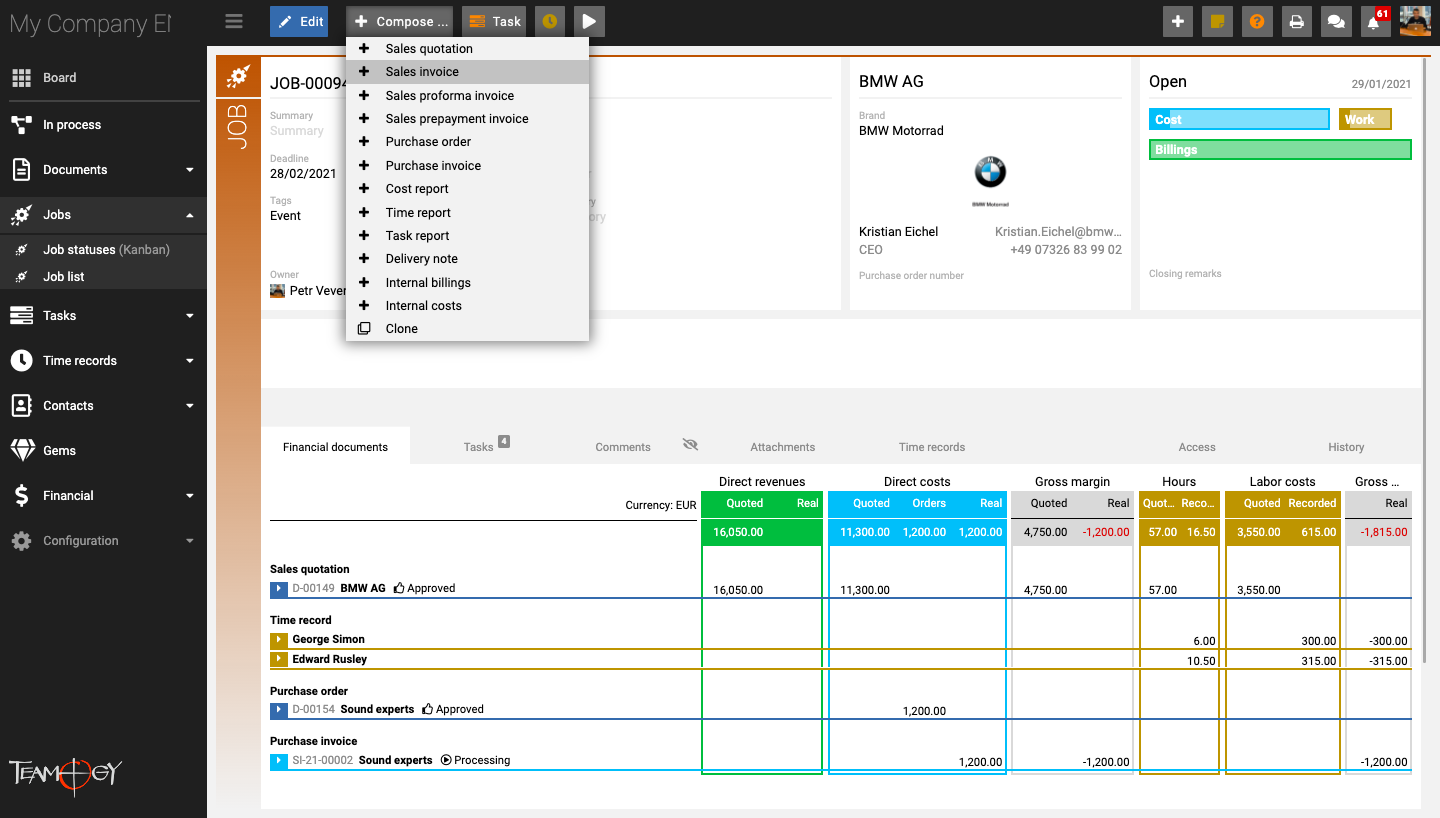Viewport: 1440px width, 818px height.
Task: Click the hamburger menu icon
Action: (x=234, y=21)
